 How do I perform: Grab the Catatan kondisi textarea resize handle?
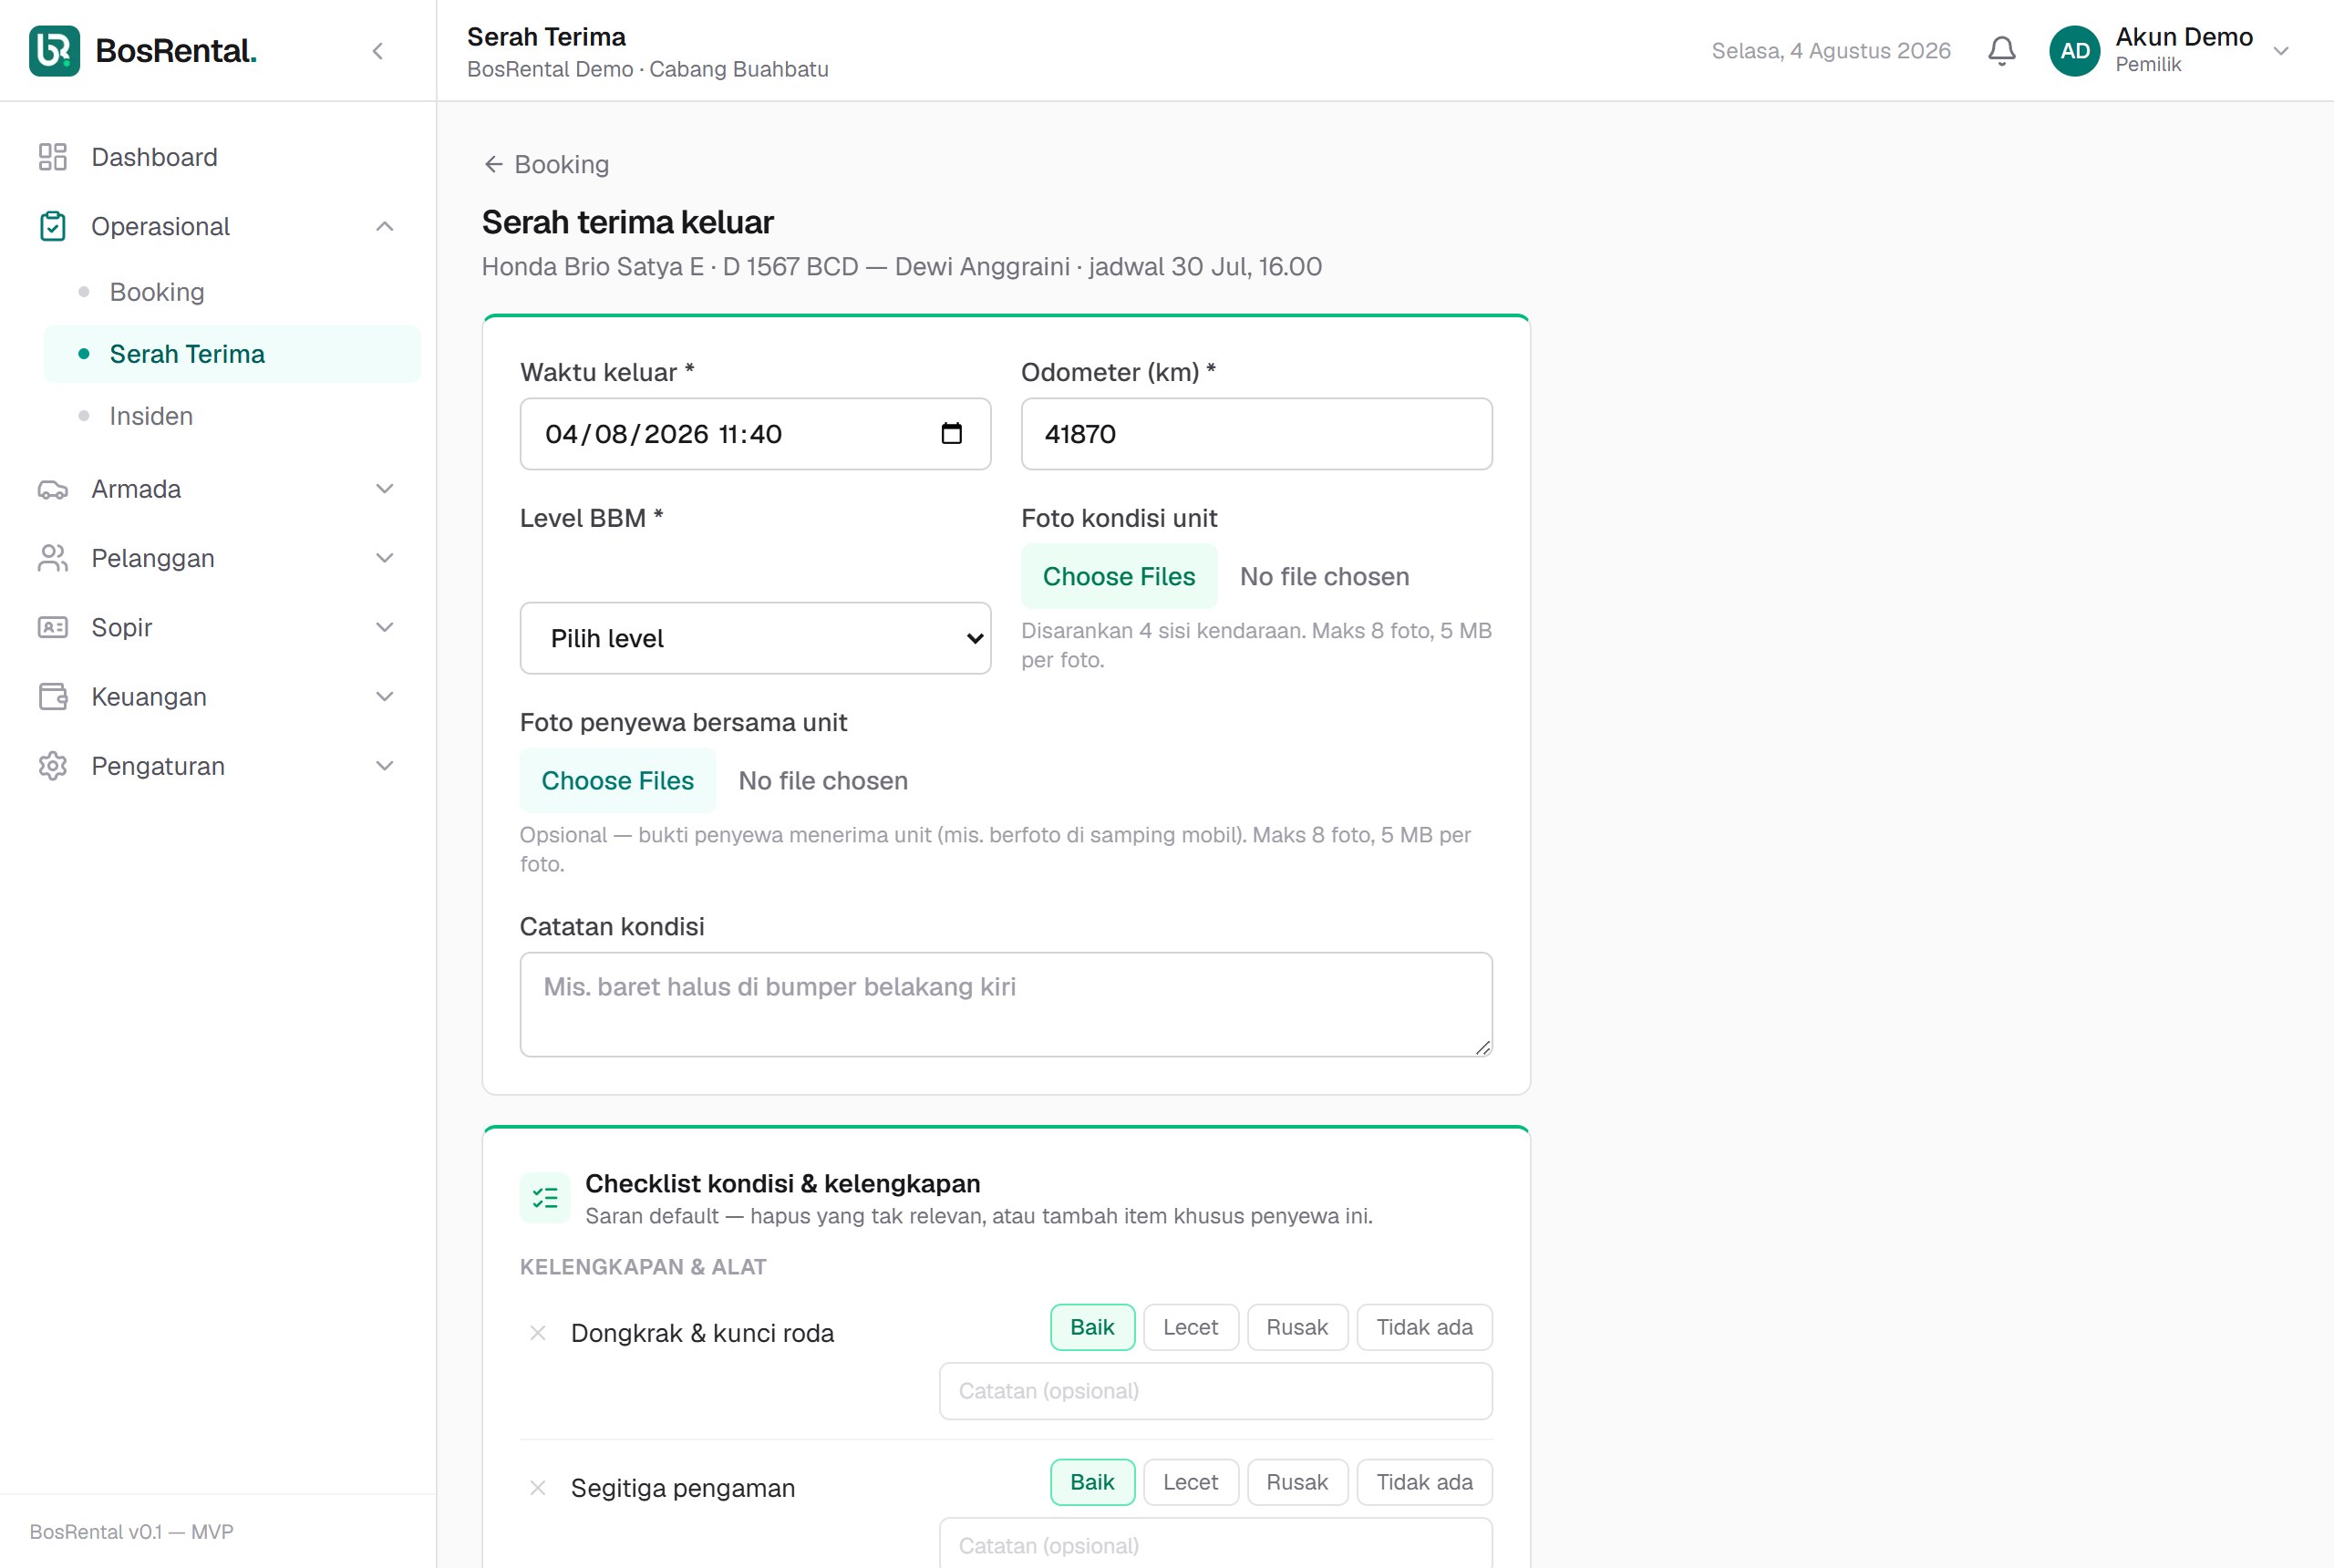pos(1482,1047)
